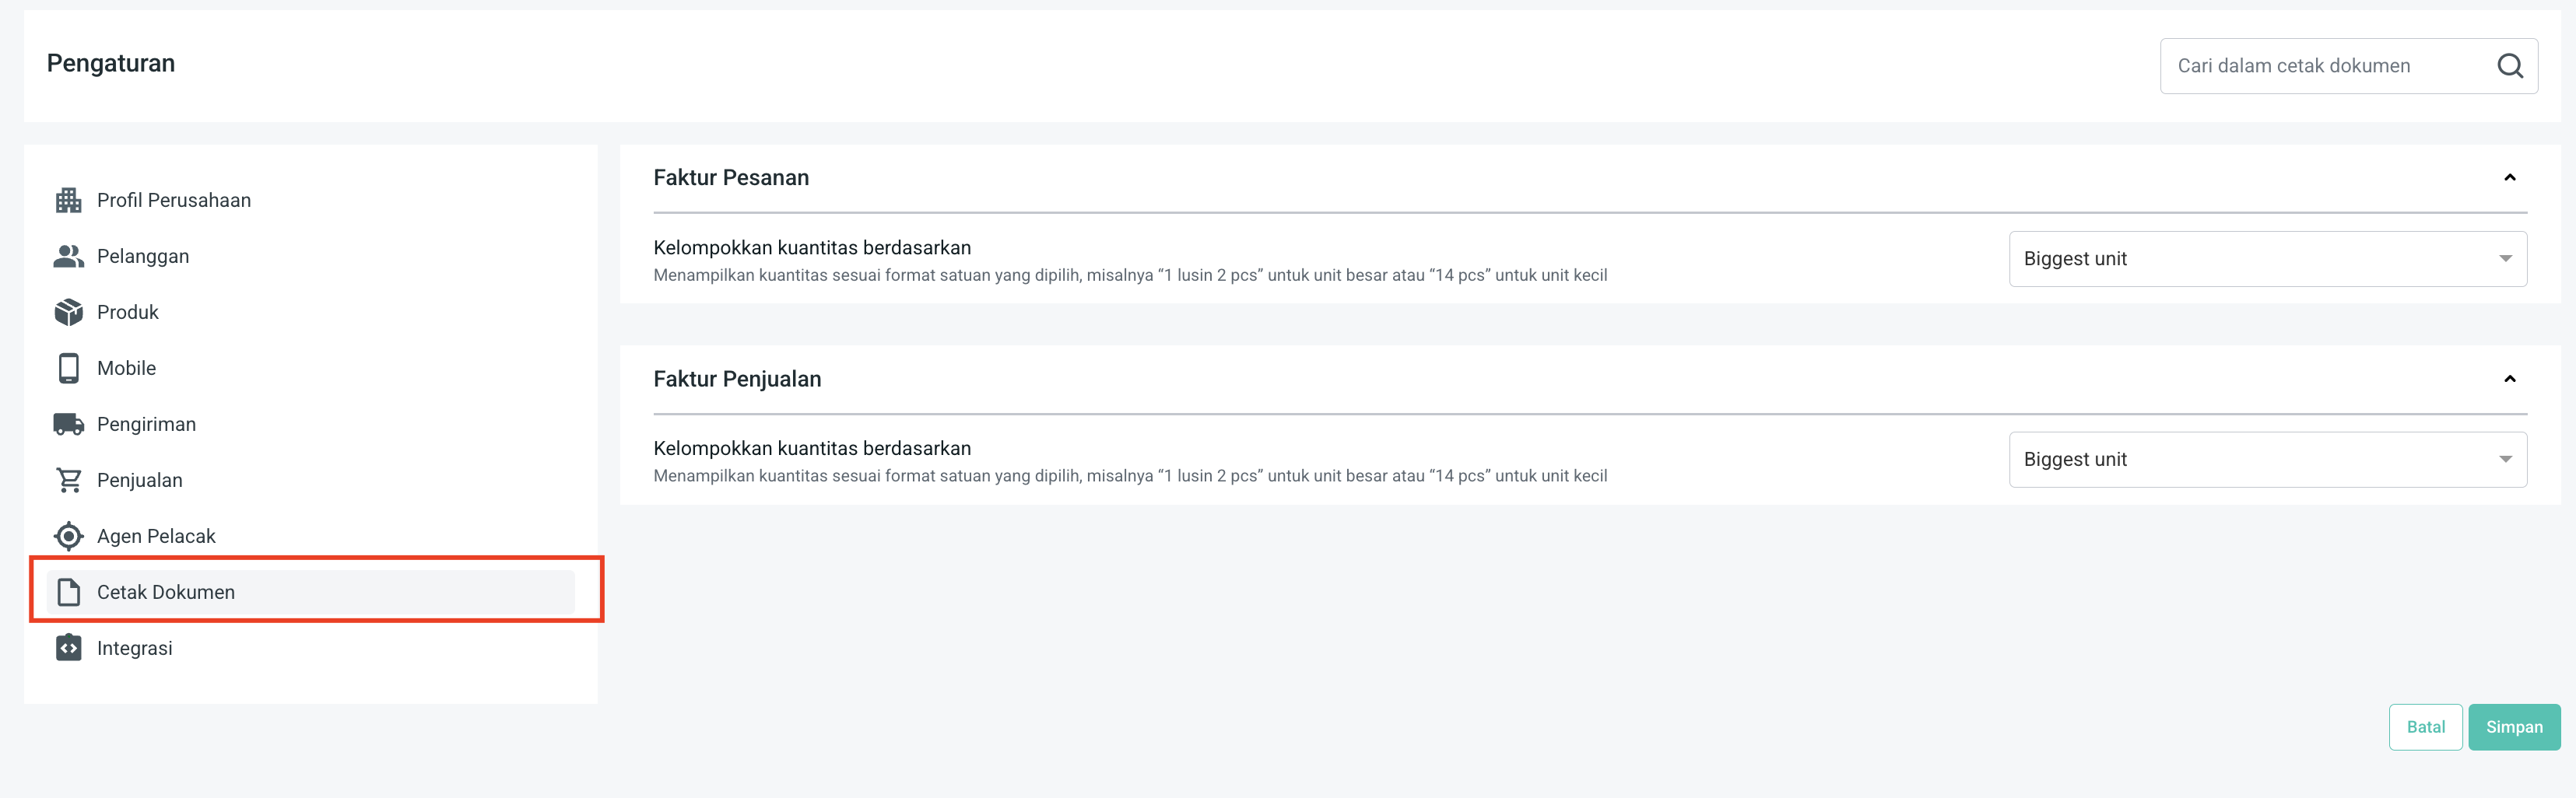The height and width of the screenshot is (798, 2576).
Task: Click the Produk box icon
Action: coord(68,313)
